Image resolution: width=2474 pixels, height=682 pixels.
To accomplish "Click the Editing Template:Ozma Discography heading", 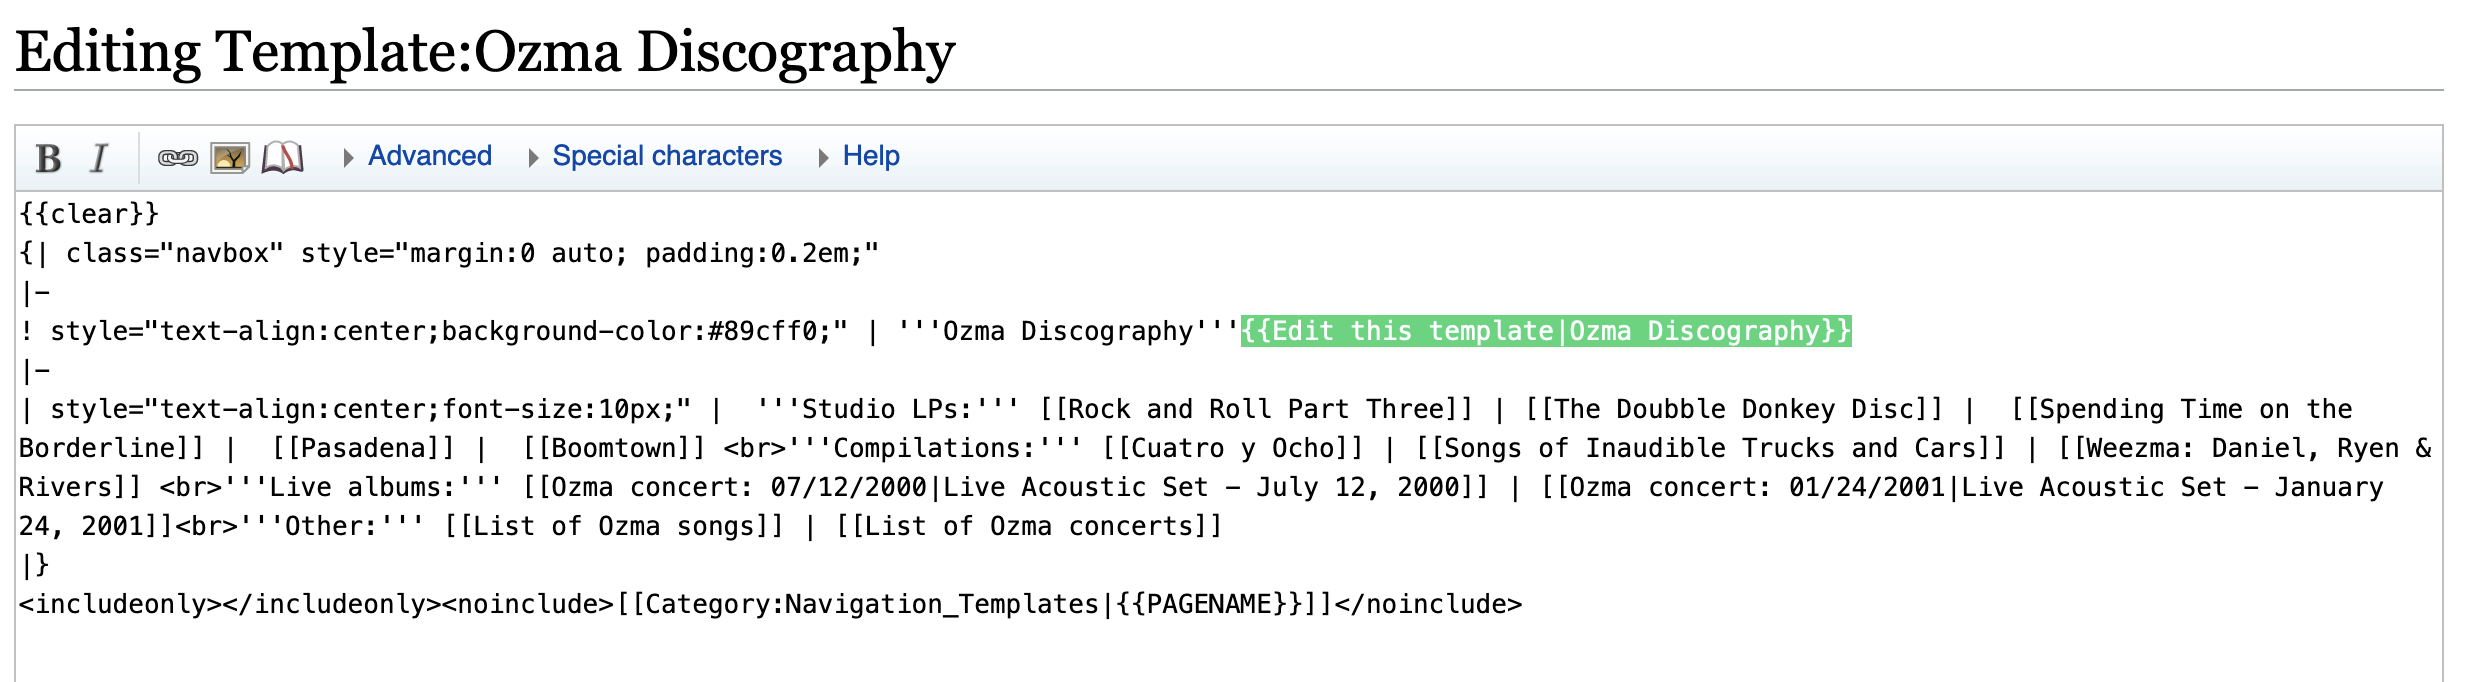I will pyautogui.click(x=486, y=52).
